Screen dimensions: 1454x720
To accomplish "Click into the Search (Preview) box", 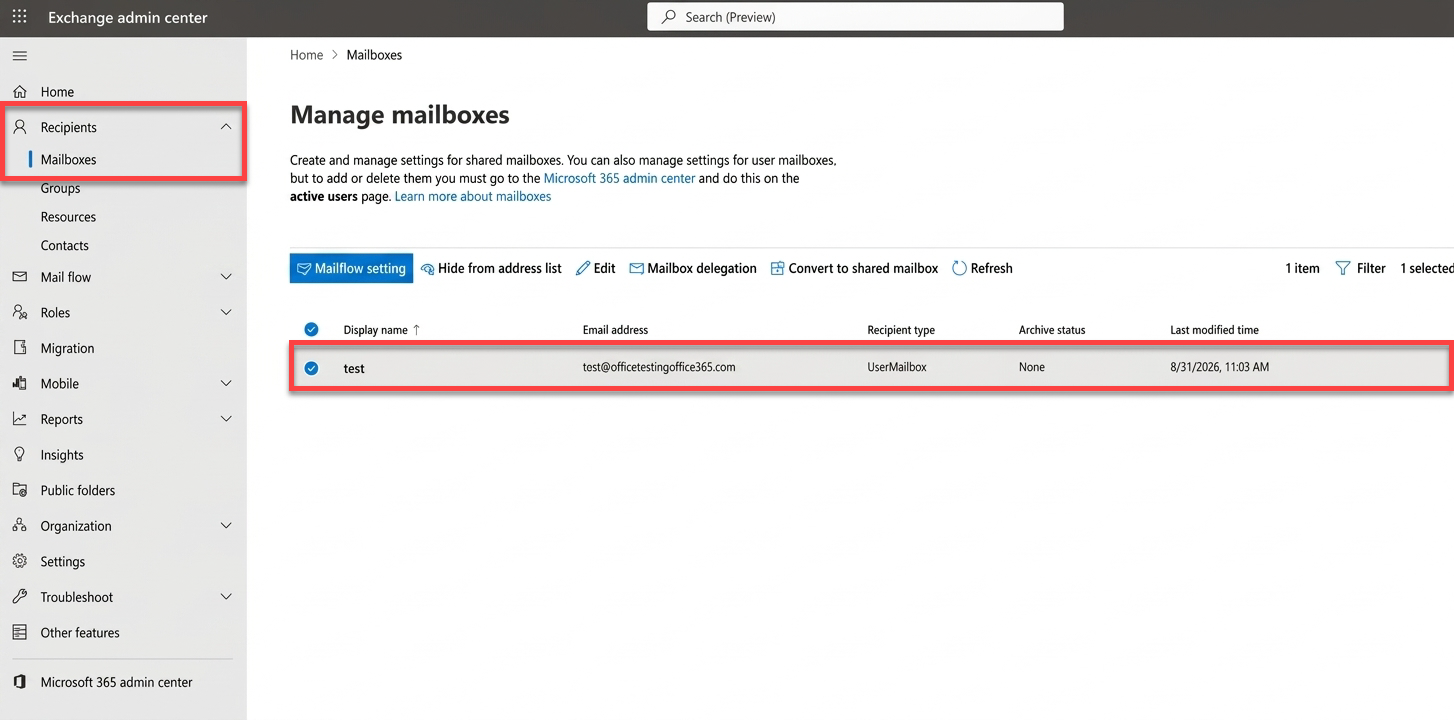I will (855, 17).
